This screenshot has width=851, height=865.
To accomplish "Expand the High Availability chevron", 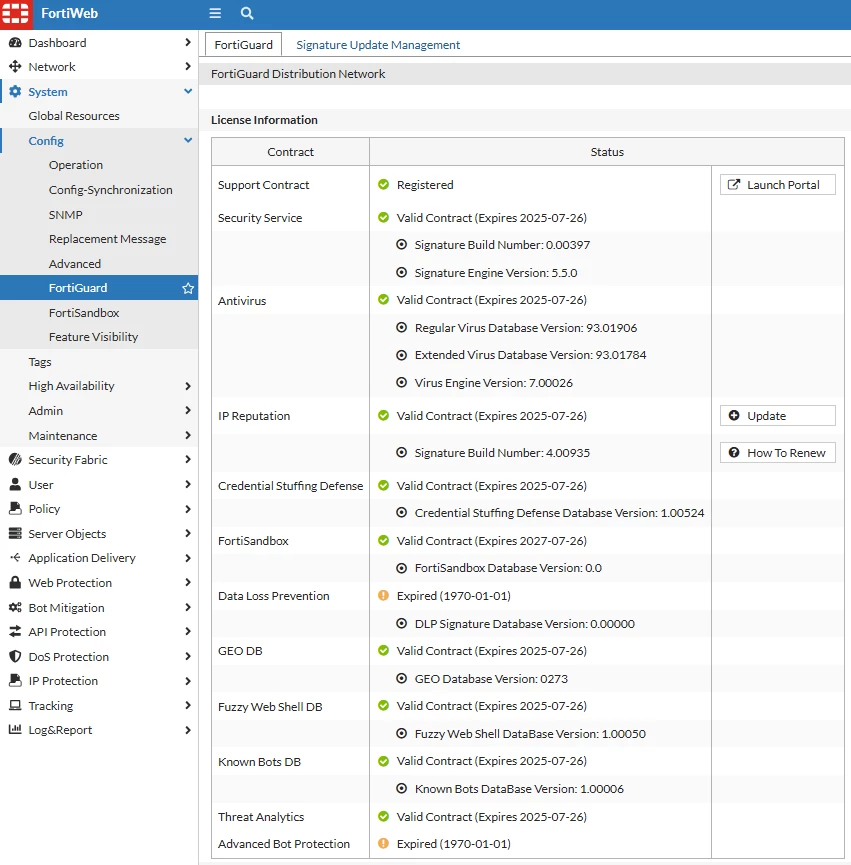I will tap(188, 386).
